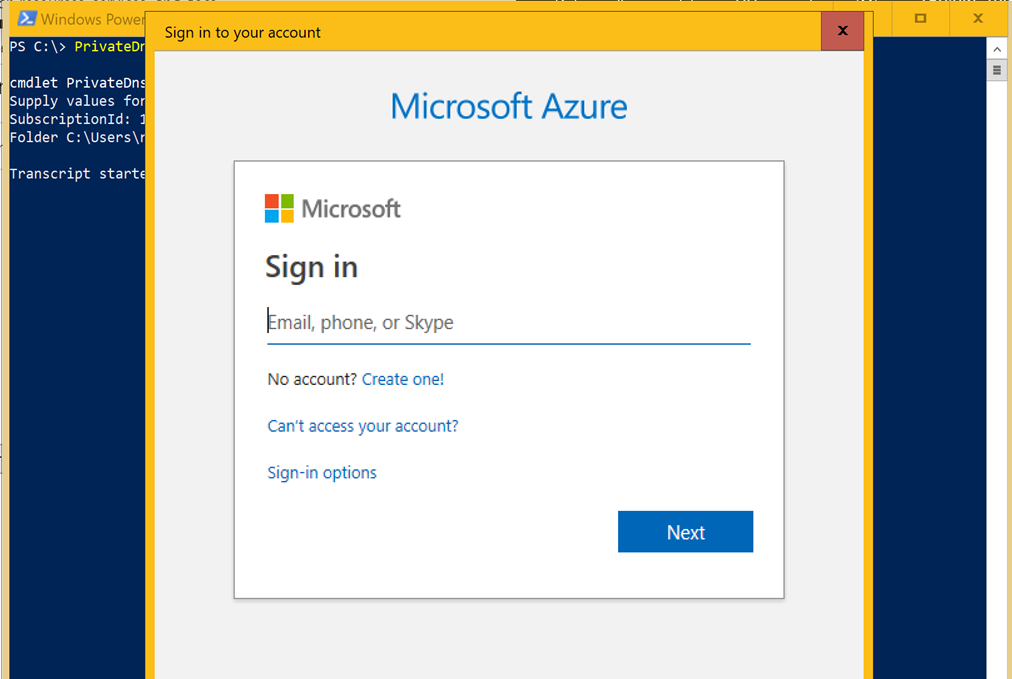This screenshot has height=679, width=1012.
Task: Close the Sign in to your account dialog
Action: [842, 31]
